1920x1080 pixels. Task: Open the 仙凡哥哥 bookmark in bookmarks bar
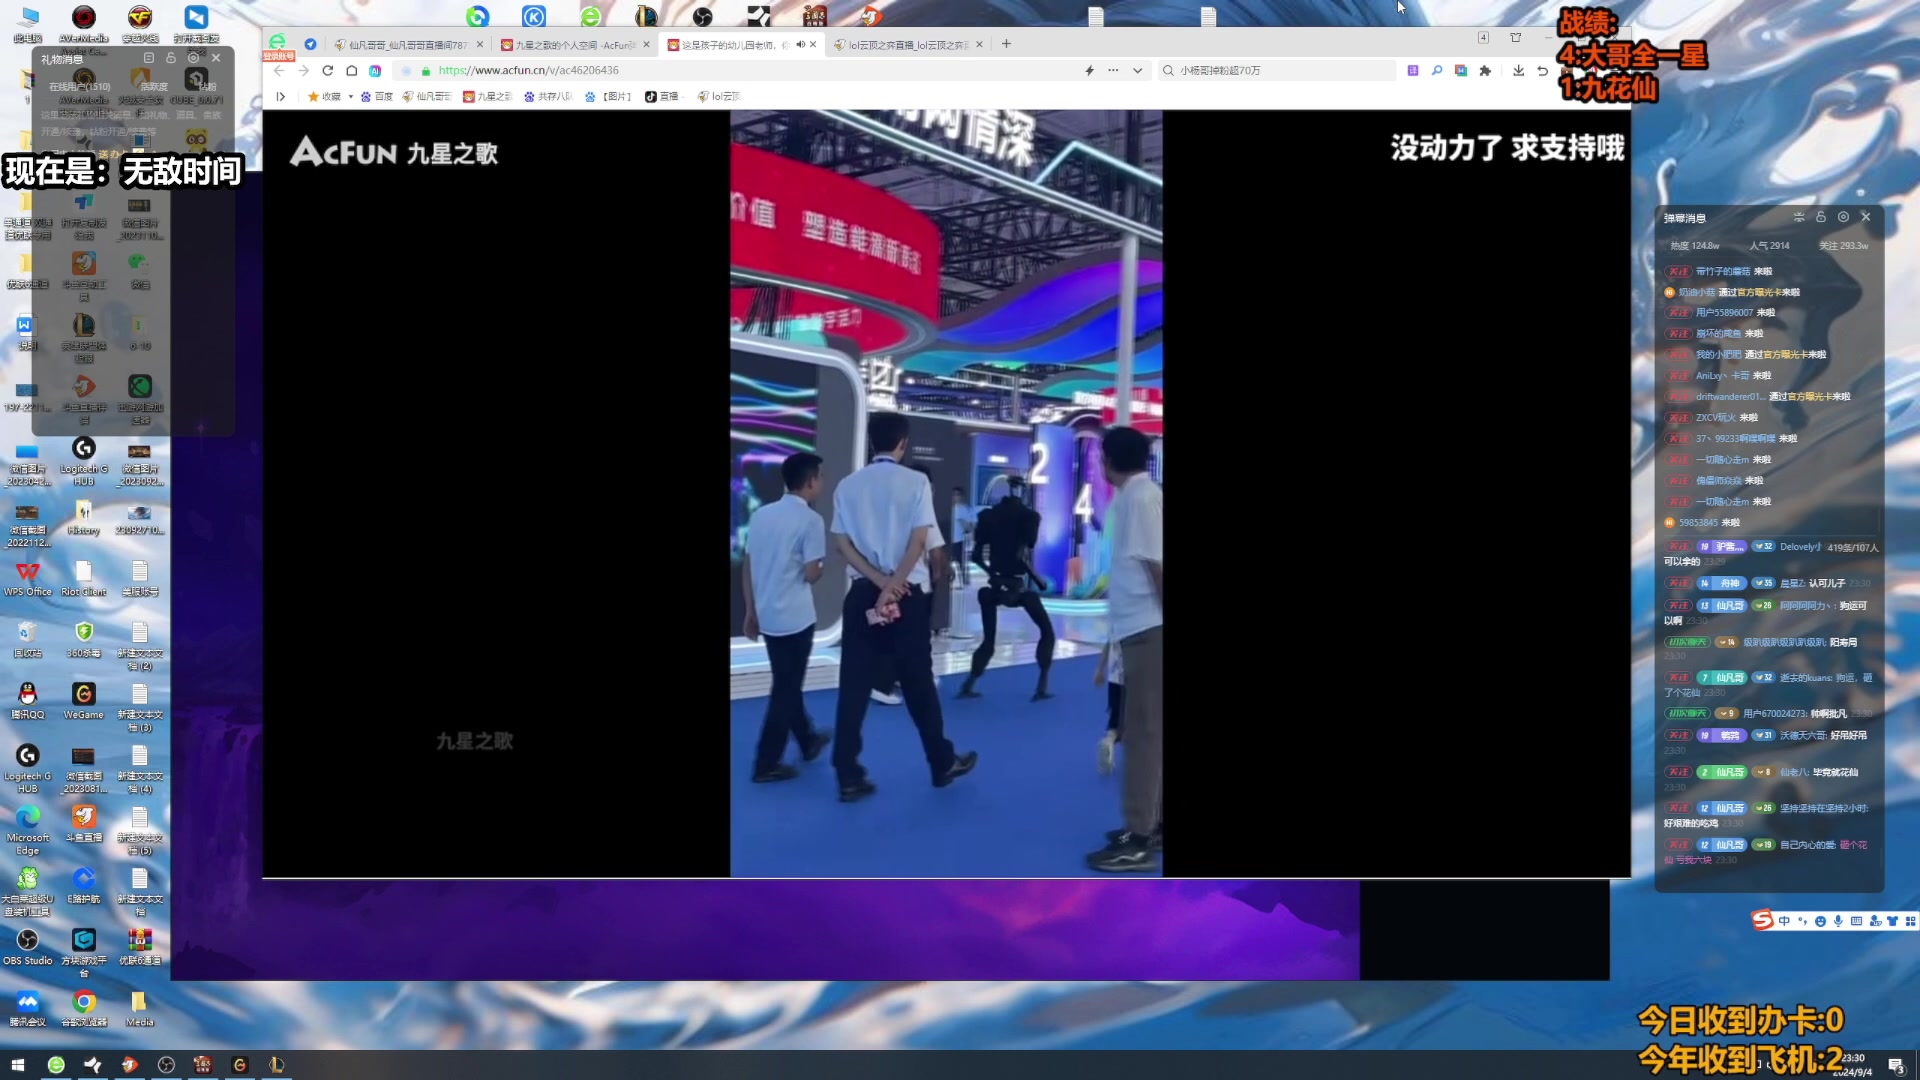tap(427, 97)
